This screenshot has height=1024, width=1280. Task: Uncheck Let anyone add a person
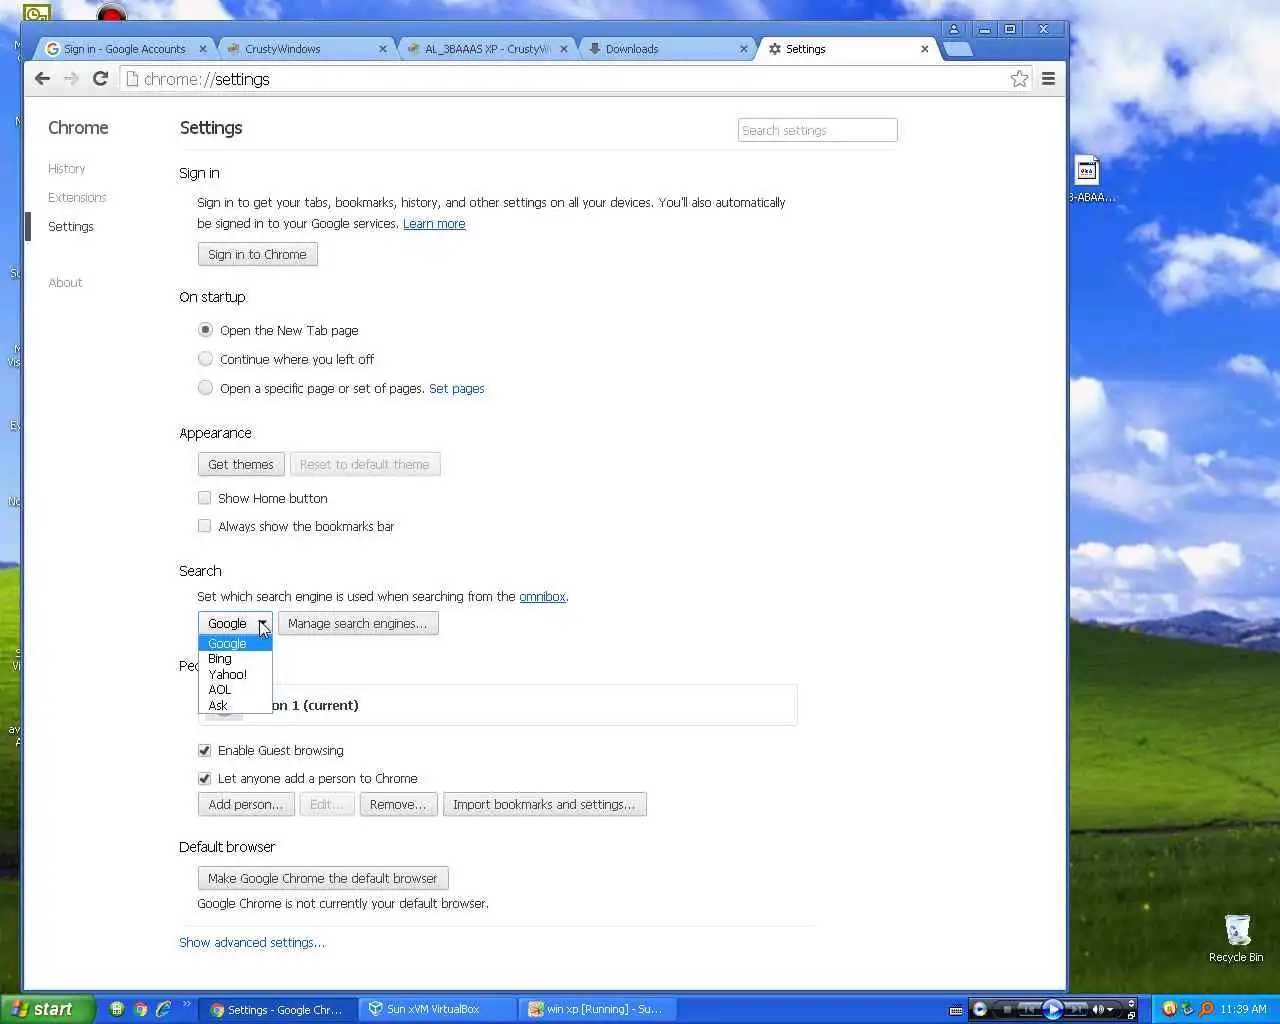pyautogui.click(x=204, y=778)
